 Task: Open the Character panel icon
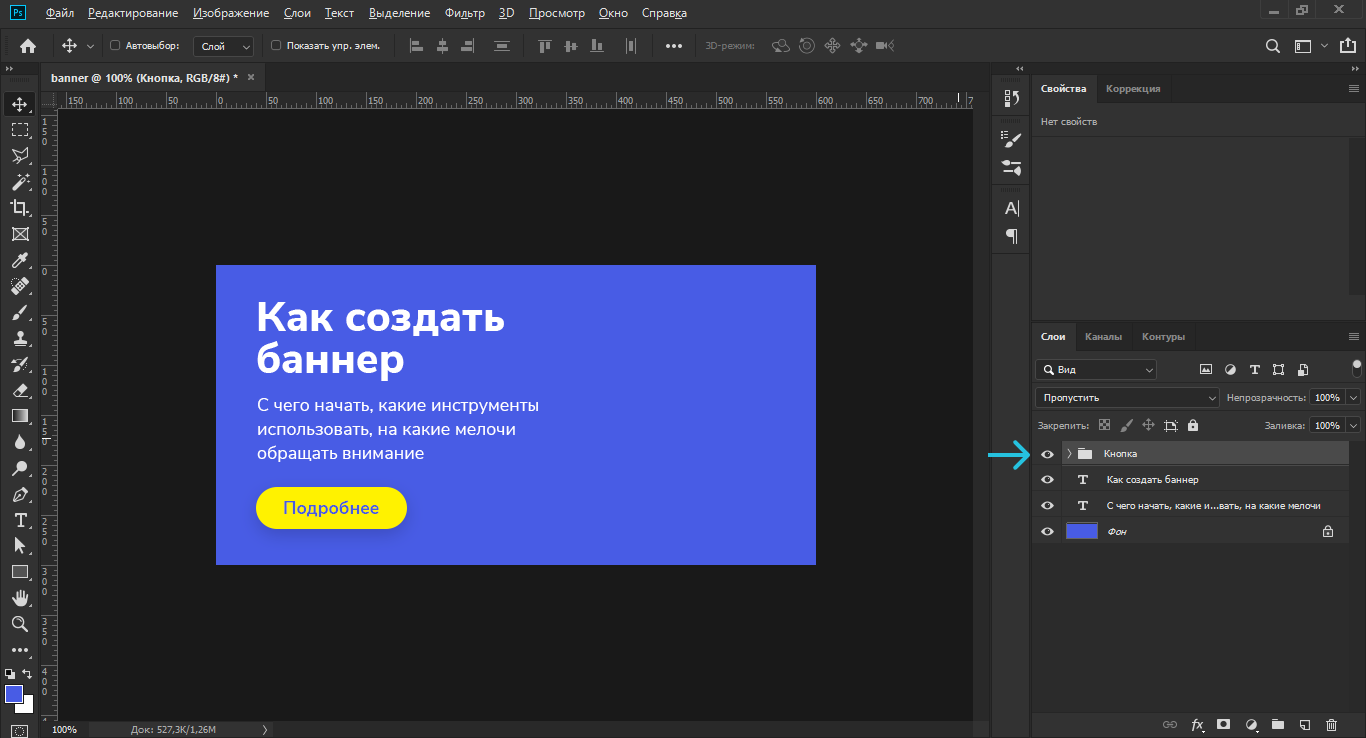click(x=1011, y=209)
